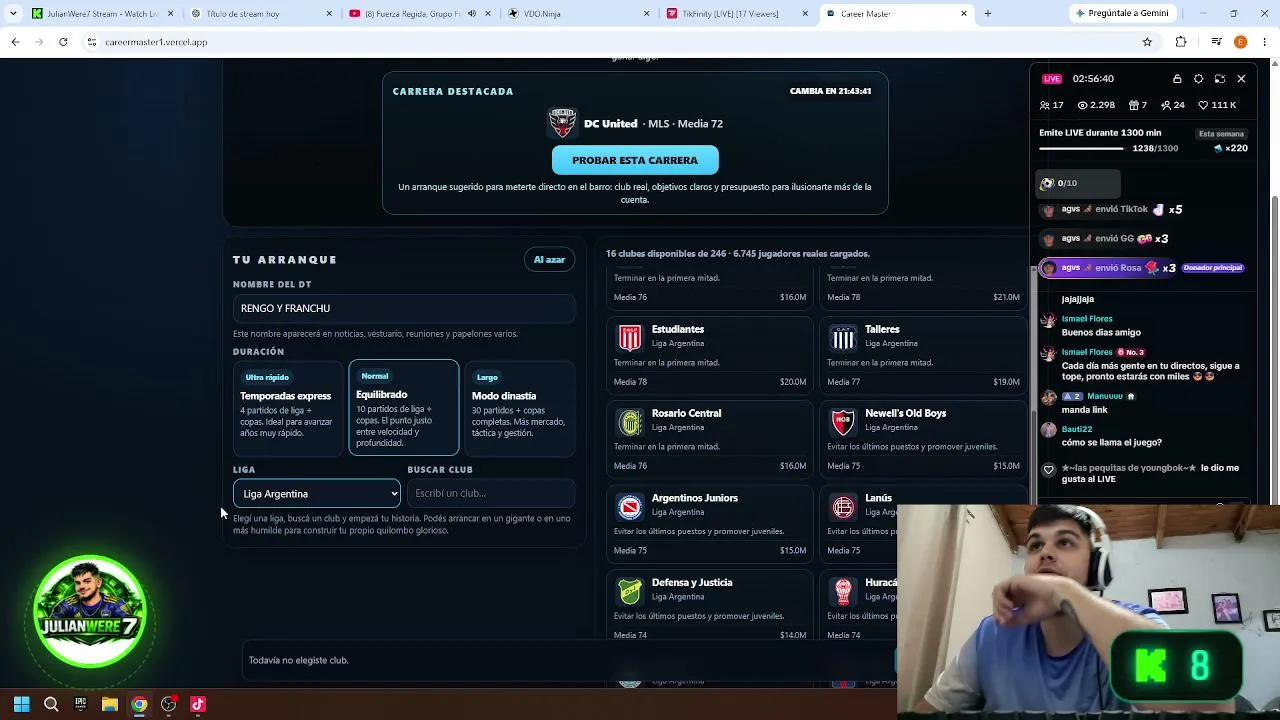Screen dimensions: 1280x720
Task: Open File Explorer from the taskbar
Action: [x=110, y=704]
